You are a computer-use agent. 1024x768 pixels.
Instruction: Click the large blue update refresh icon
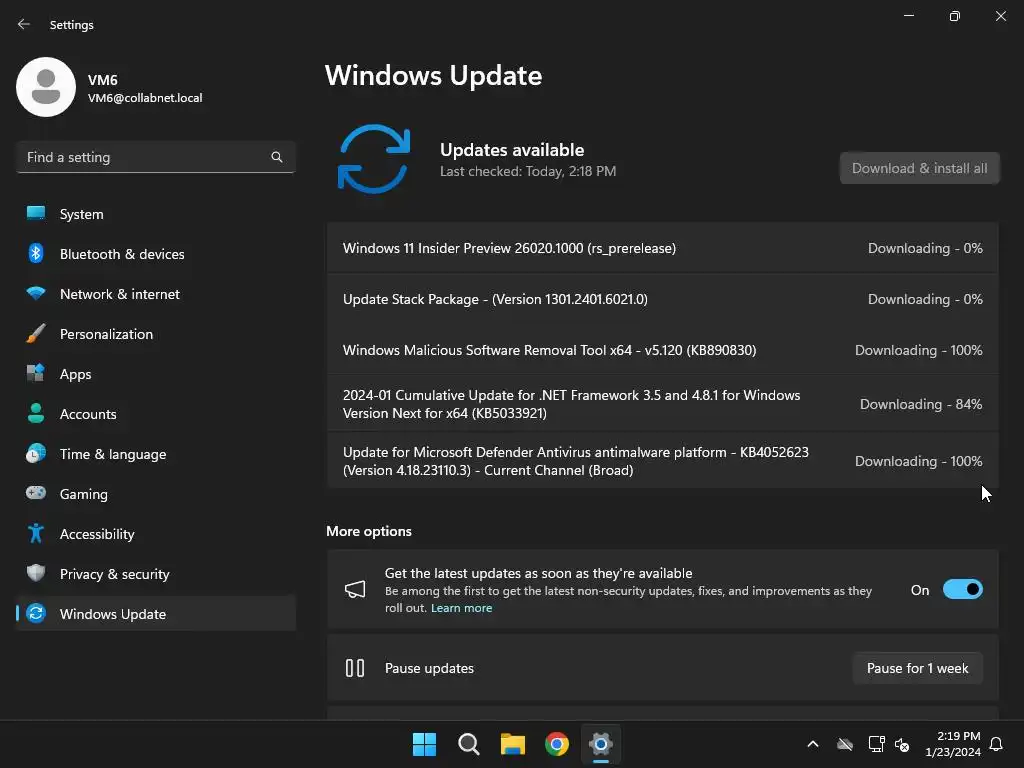click(x=374, y=159)
